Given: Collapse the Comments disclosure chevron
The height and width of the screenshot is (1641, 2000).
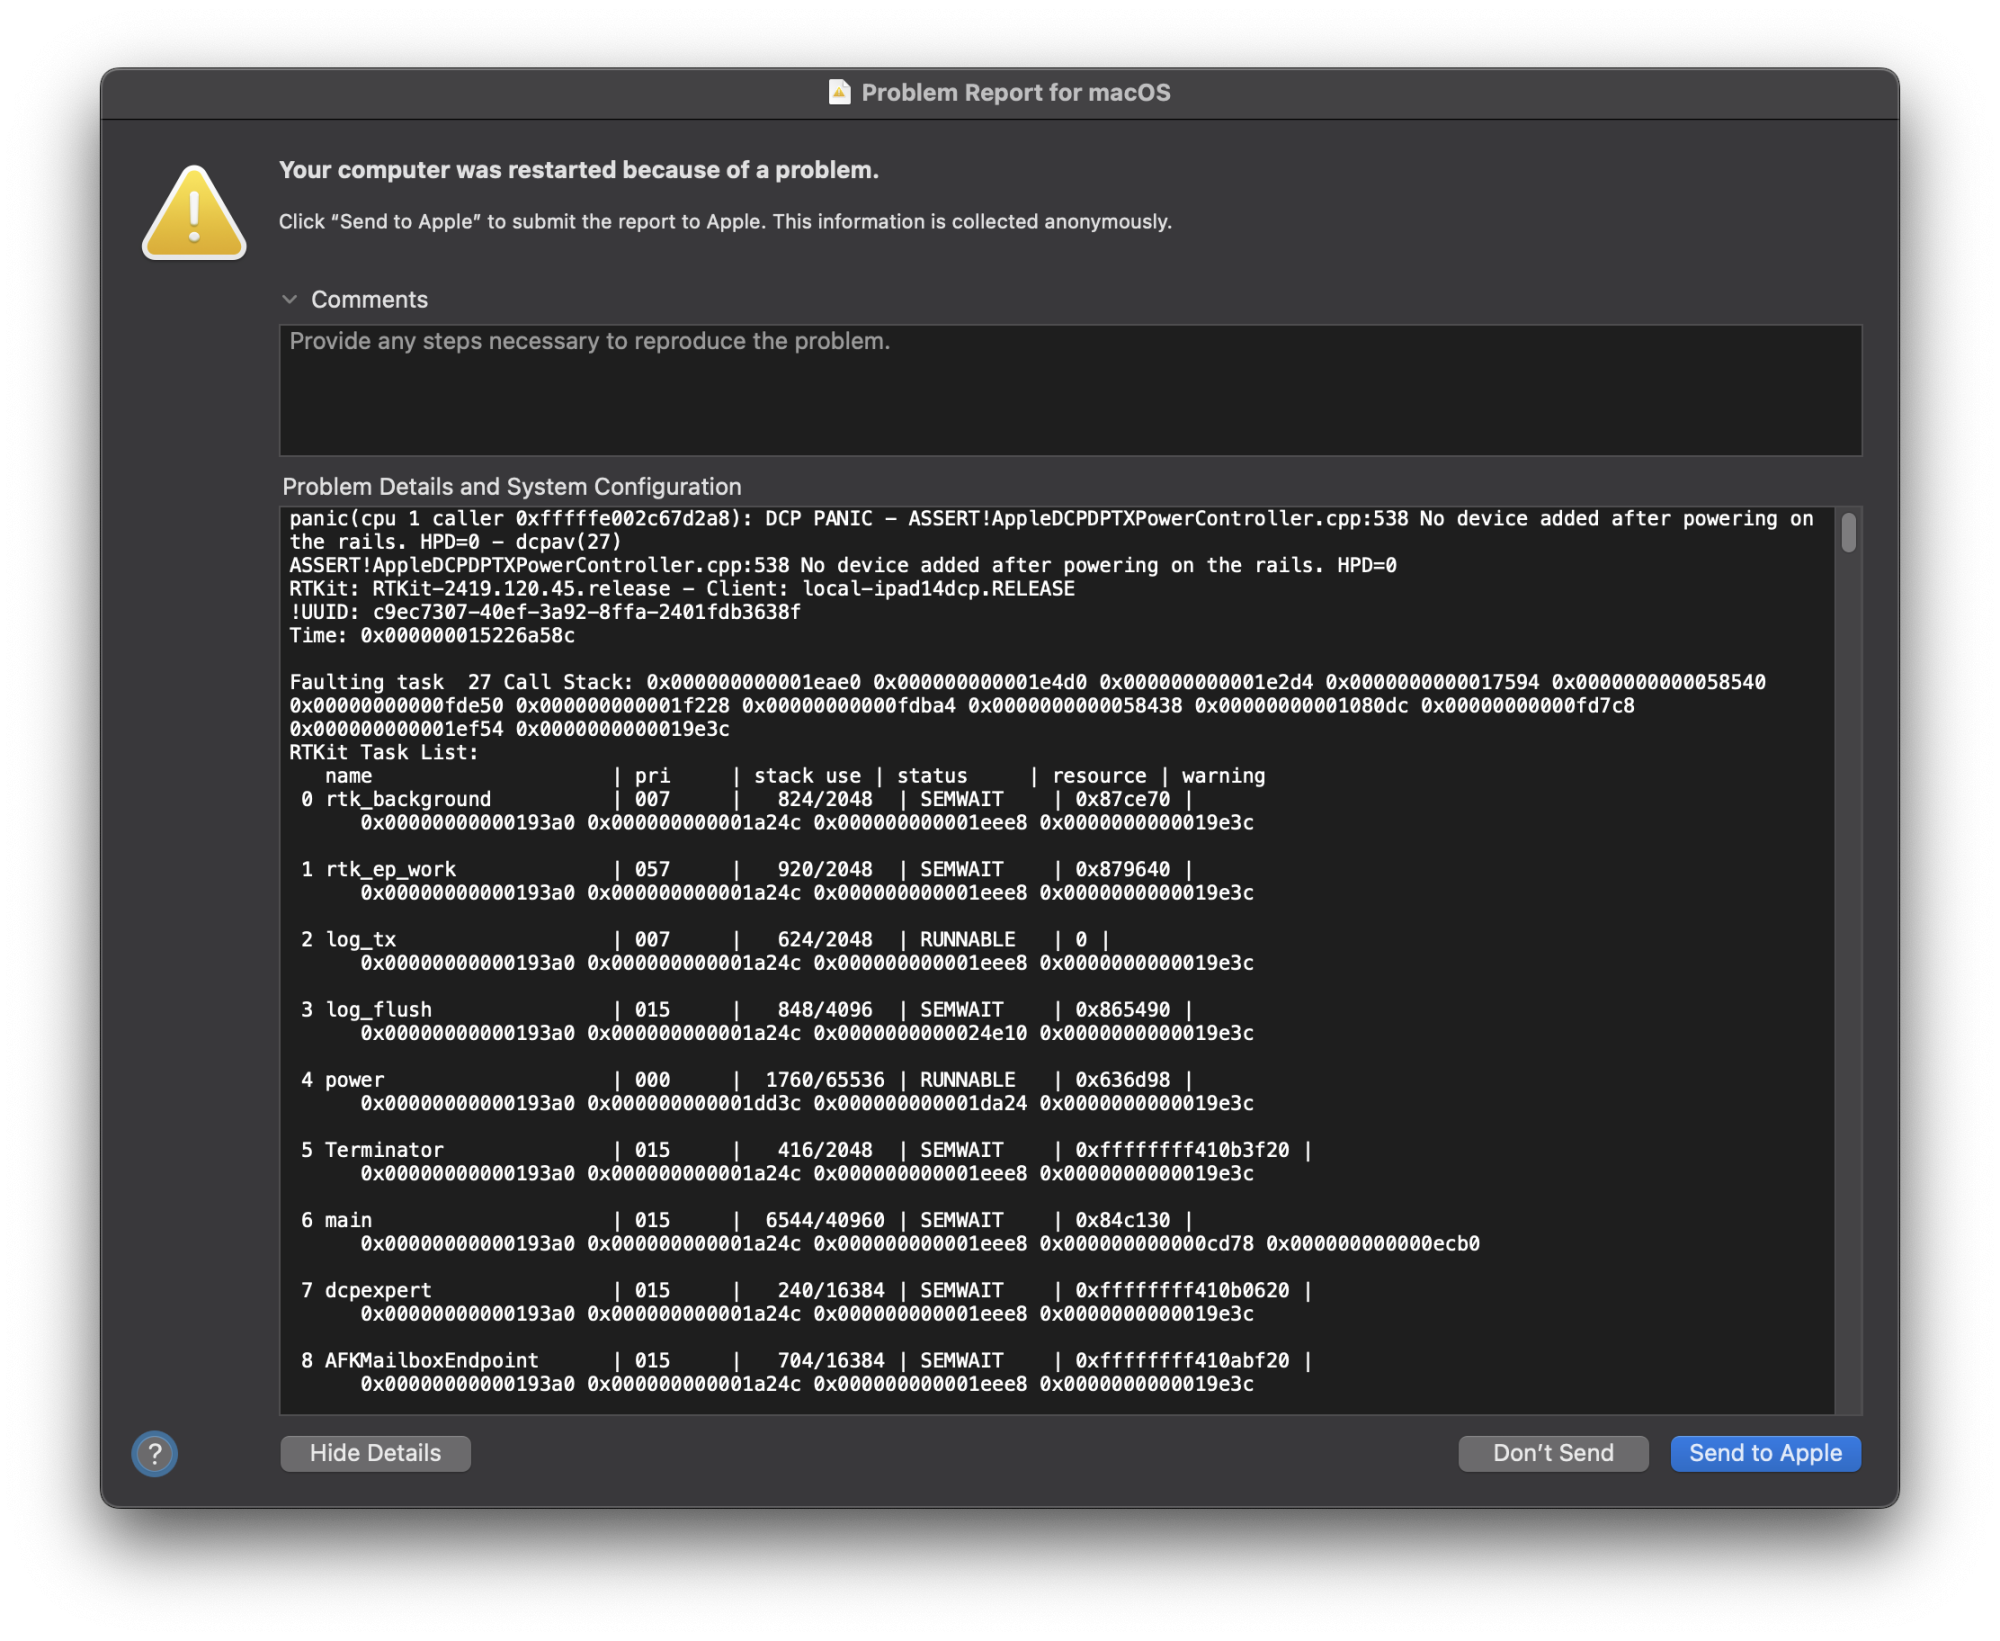Looking at the screenshot, I should 290,299.
